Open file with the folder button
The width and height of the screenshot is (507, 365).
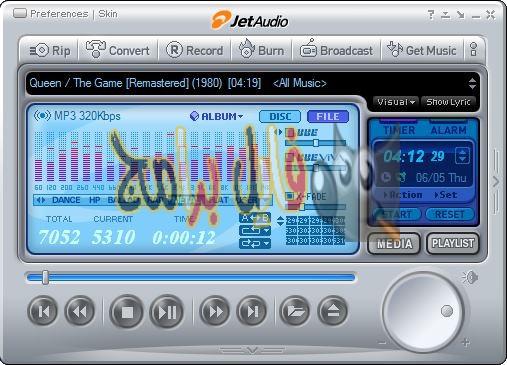point(295,312)
